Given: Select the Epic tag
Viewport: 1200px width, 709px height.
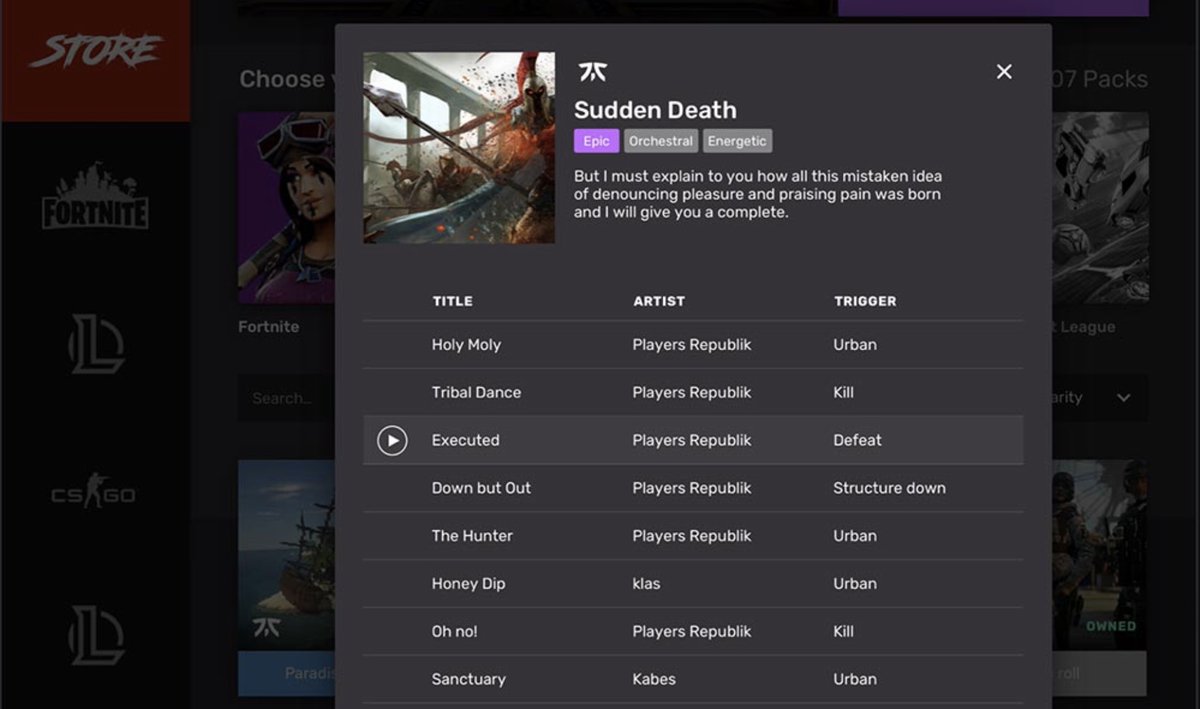Looking at the screenshot, I should click(597, 141).
